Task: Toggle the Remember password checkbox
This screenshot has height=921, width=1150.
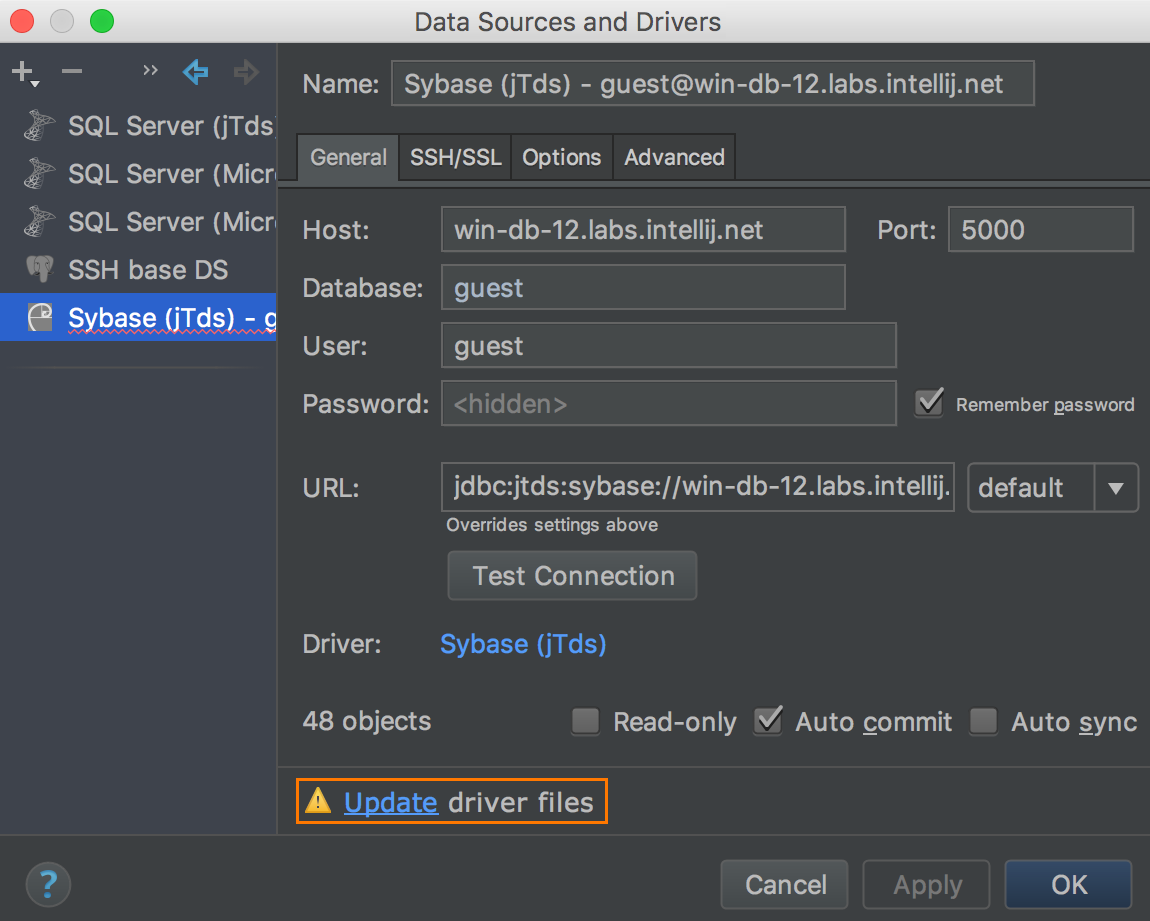Action: coord(929,403)
